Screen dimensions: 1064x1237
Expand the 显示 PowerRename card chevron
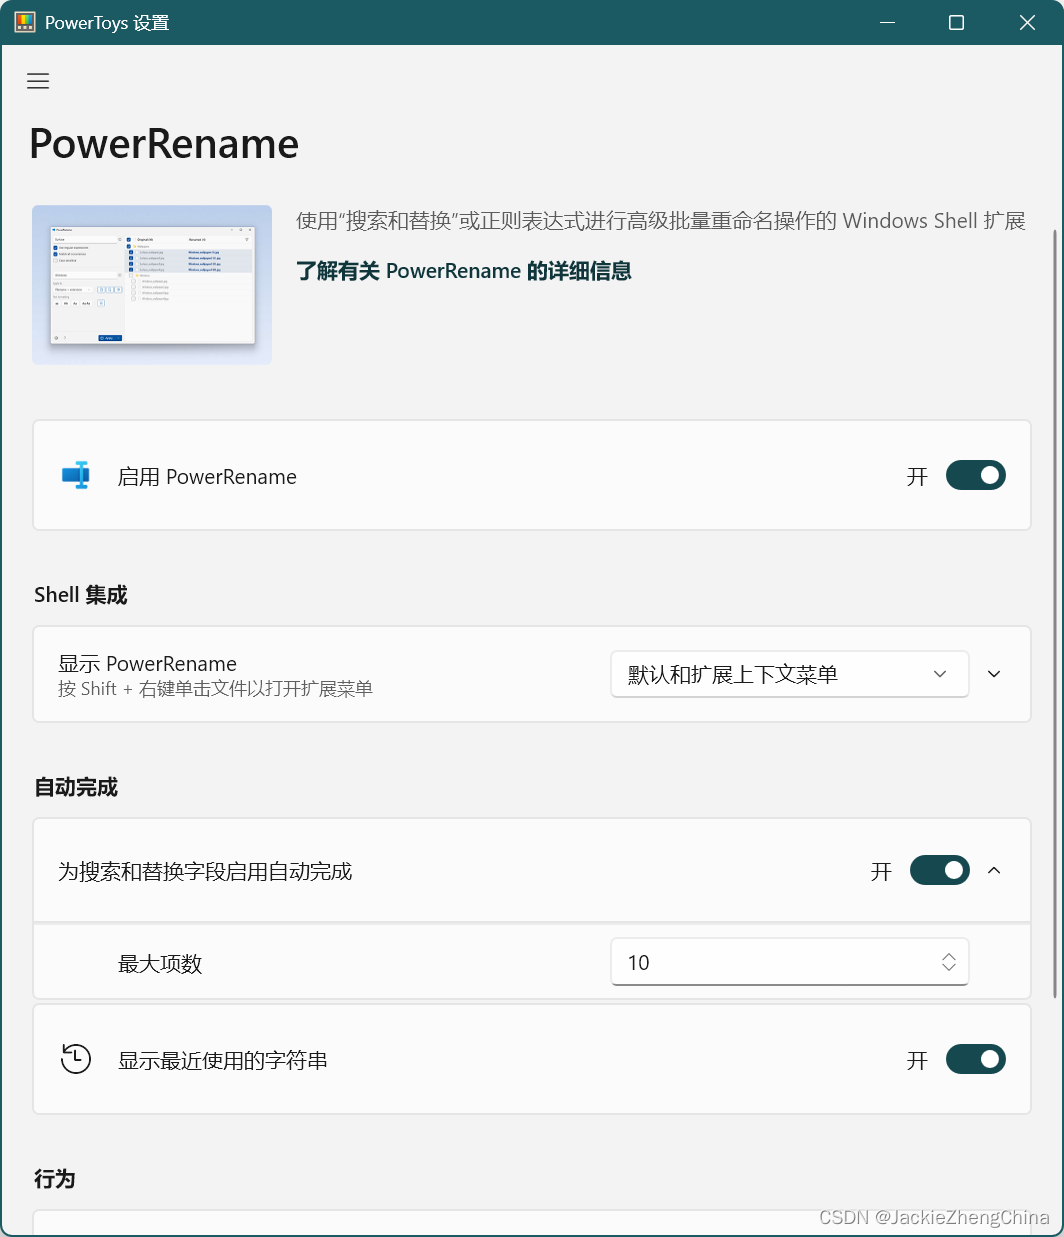994,674
